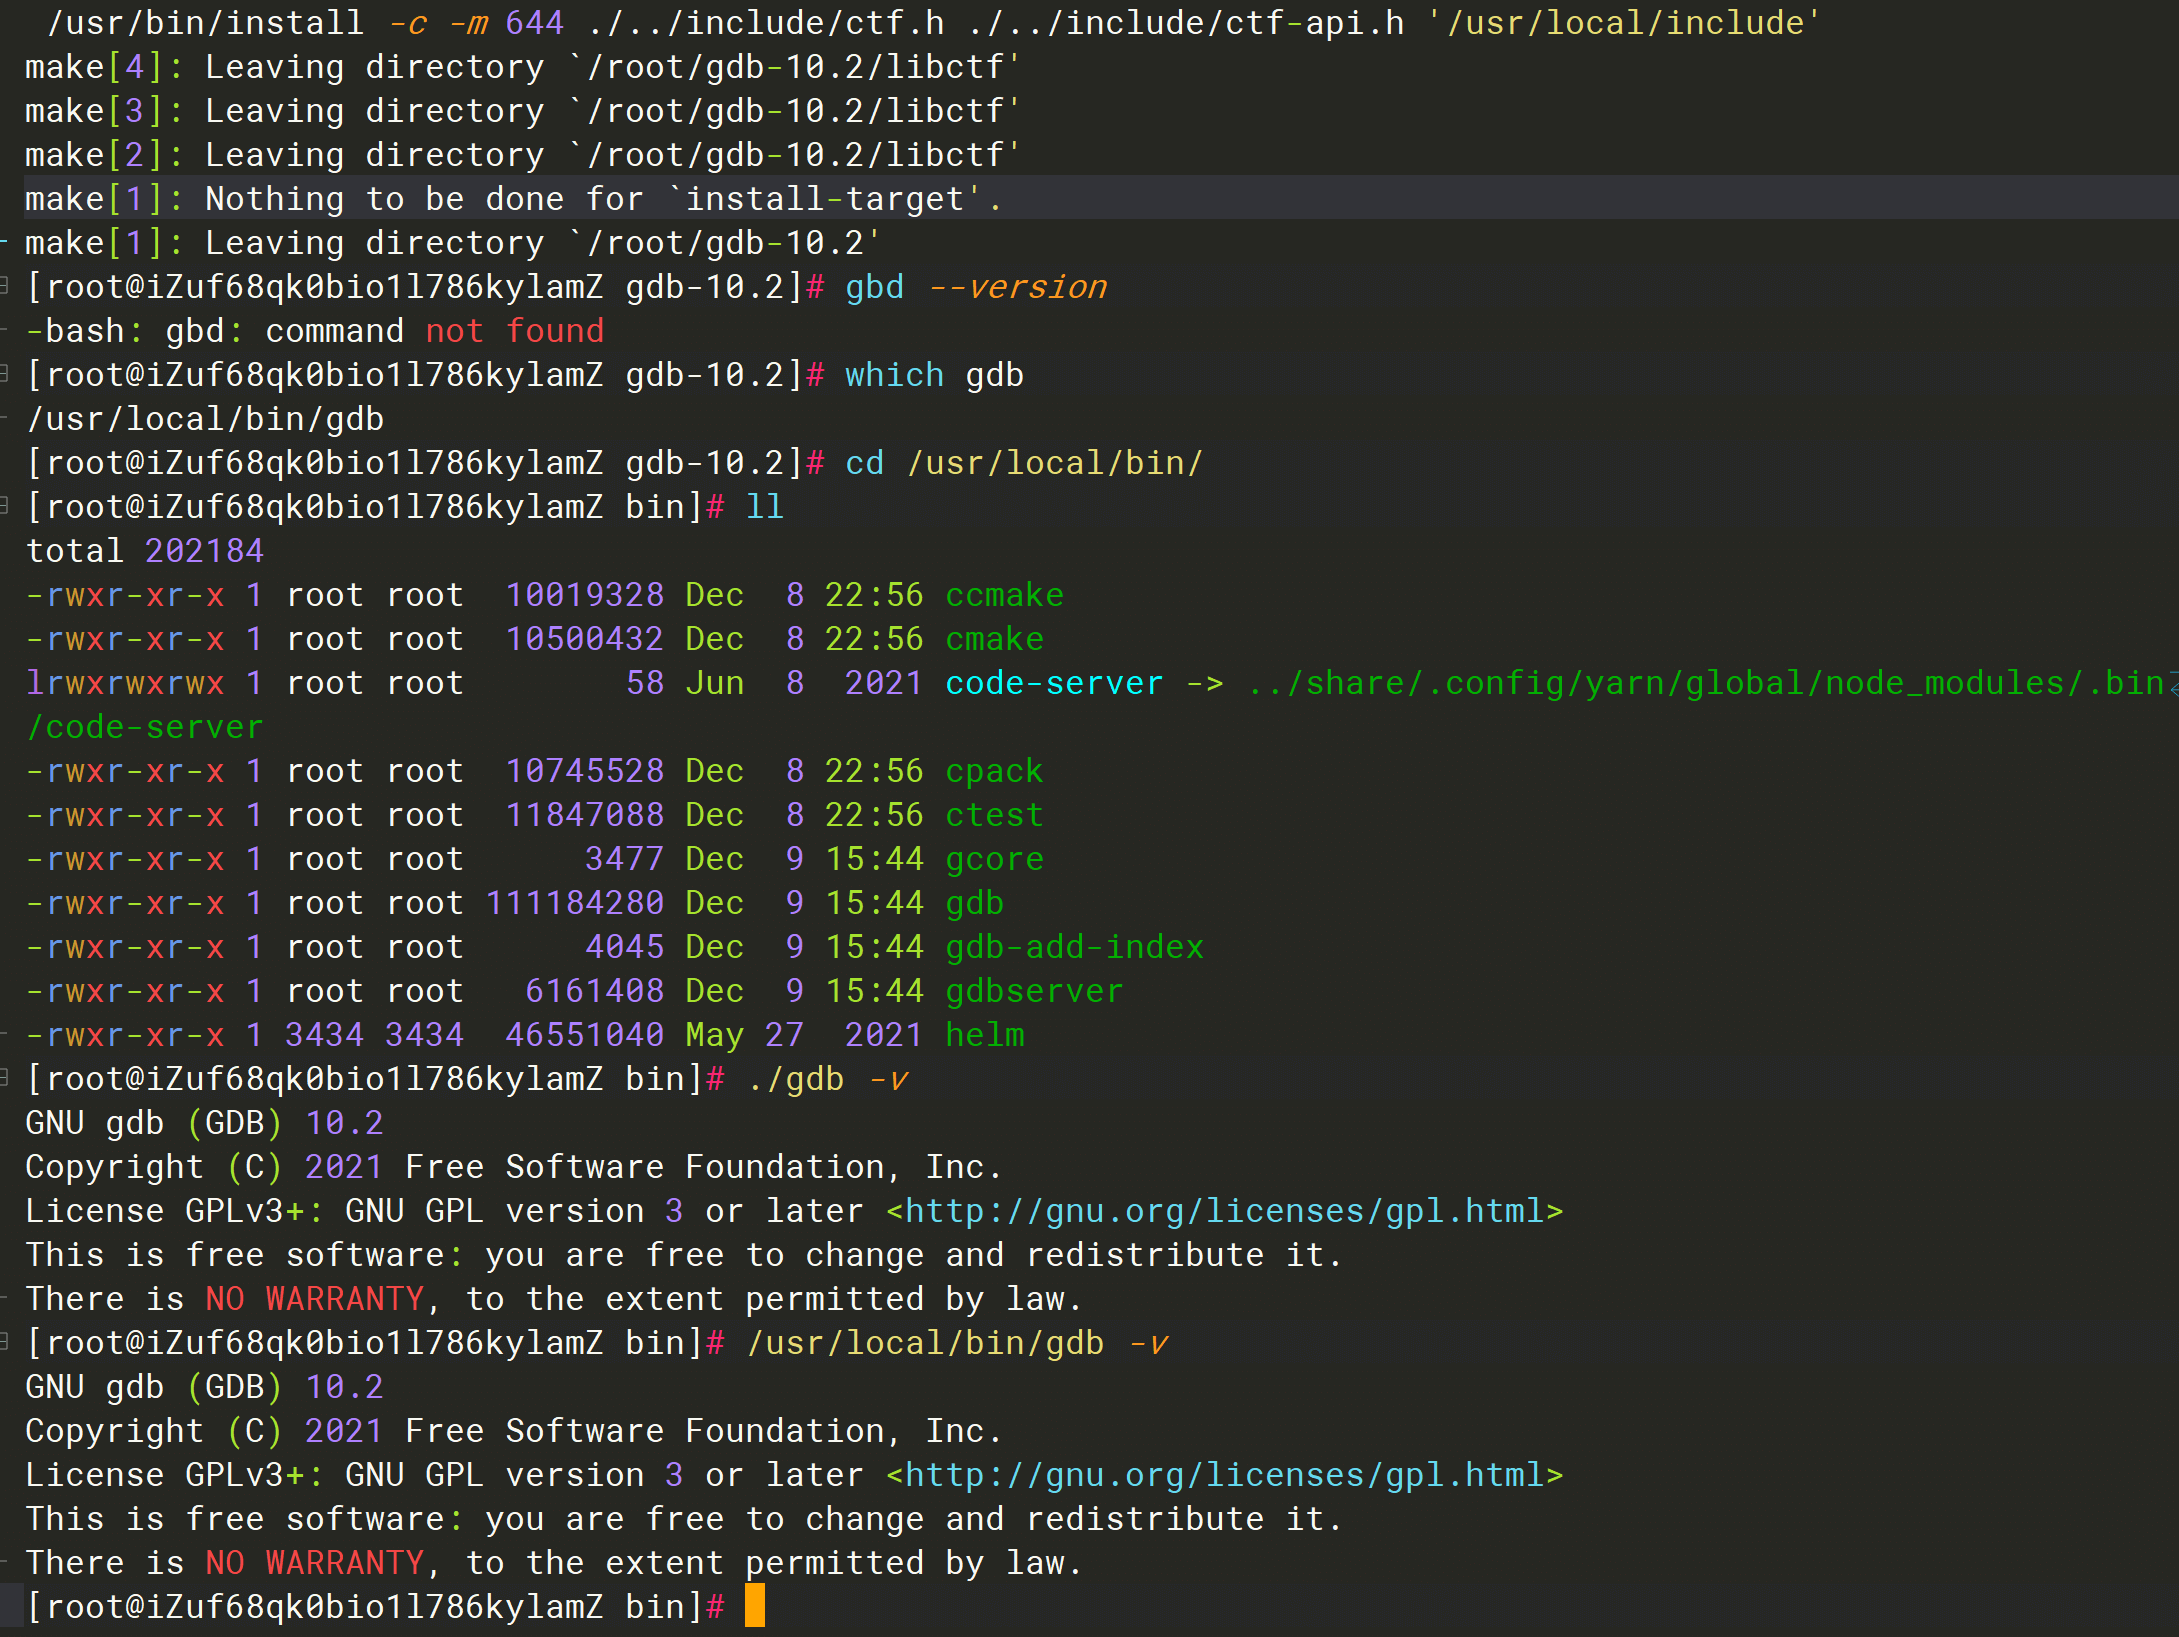Screen dimensions: 2179x1637
Task: Collapse the fold marker beside /usr/local/bin/gdb -v
Action: point(5,1343)
